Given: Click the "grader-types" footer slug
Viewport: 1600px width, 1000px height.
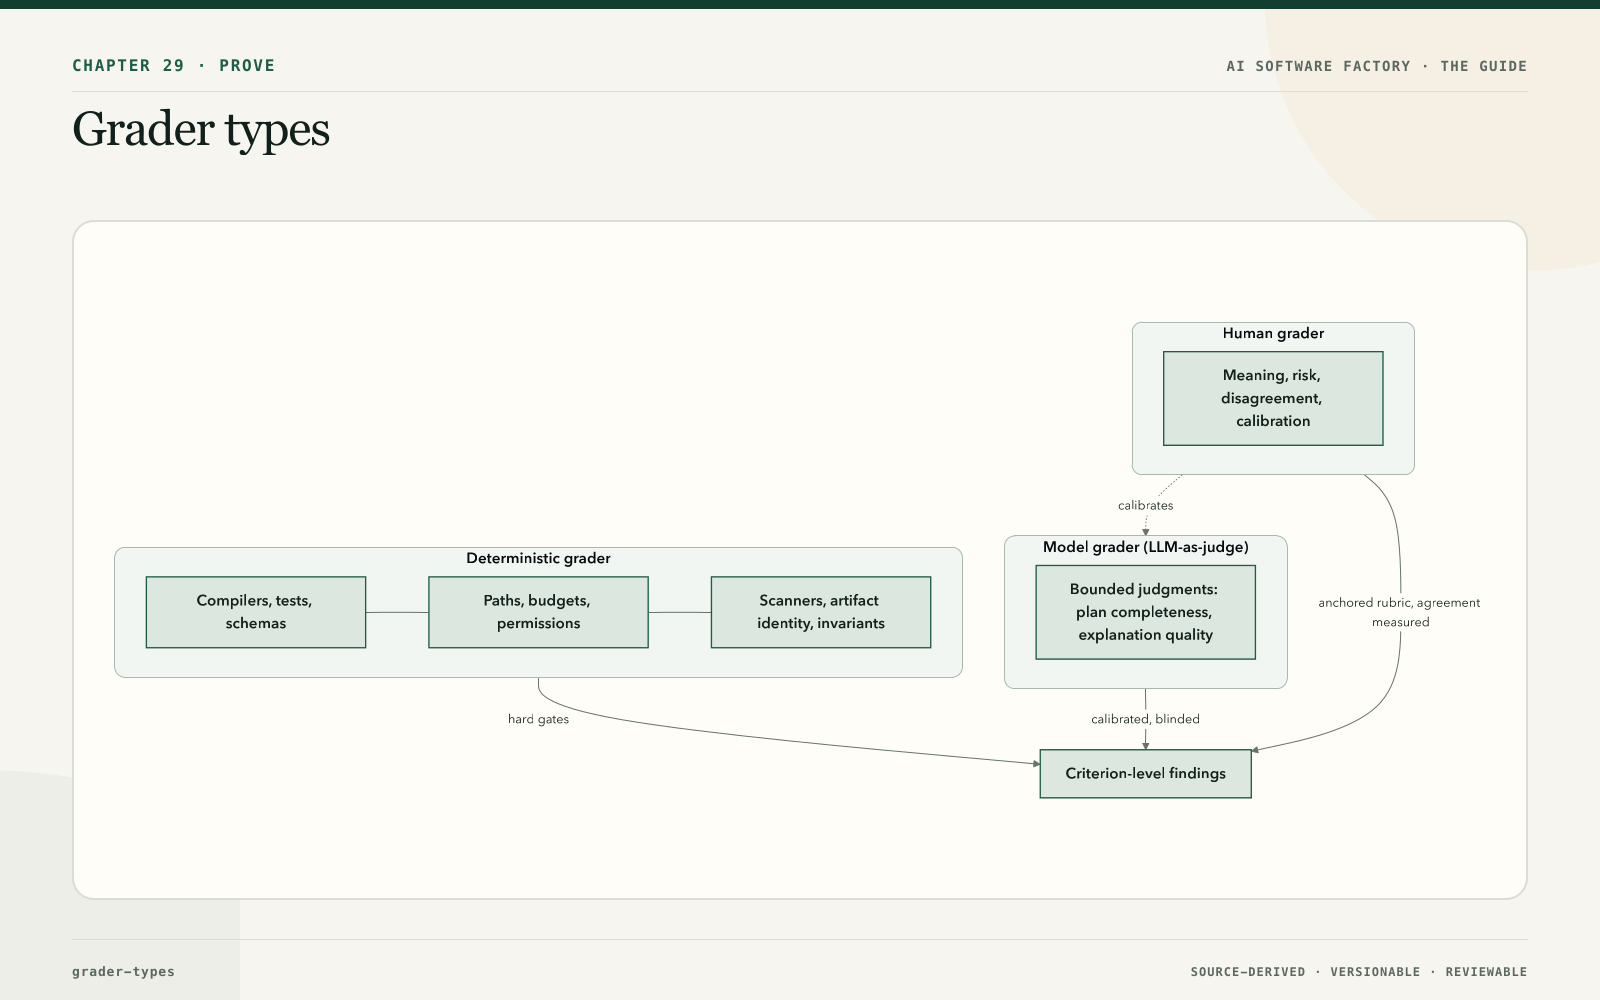Looking at the screenshot, I should pyautogui.click(x=123, y=972).
